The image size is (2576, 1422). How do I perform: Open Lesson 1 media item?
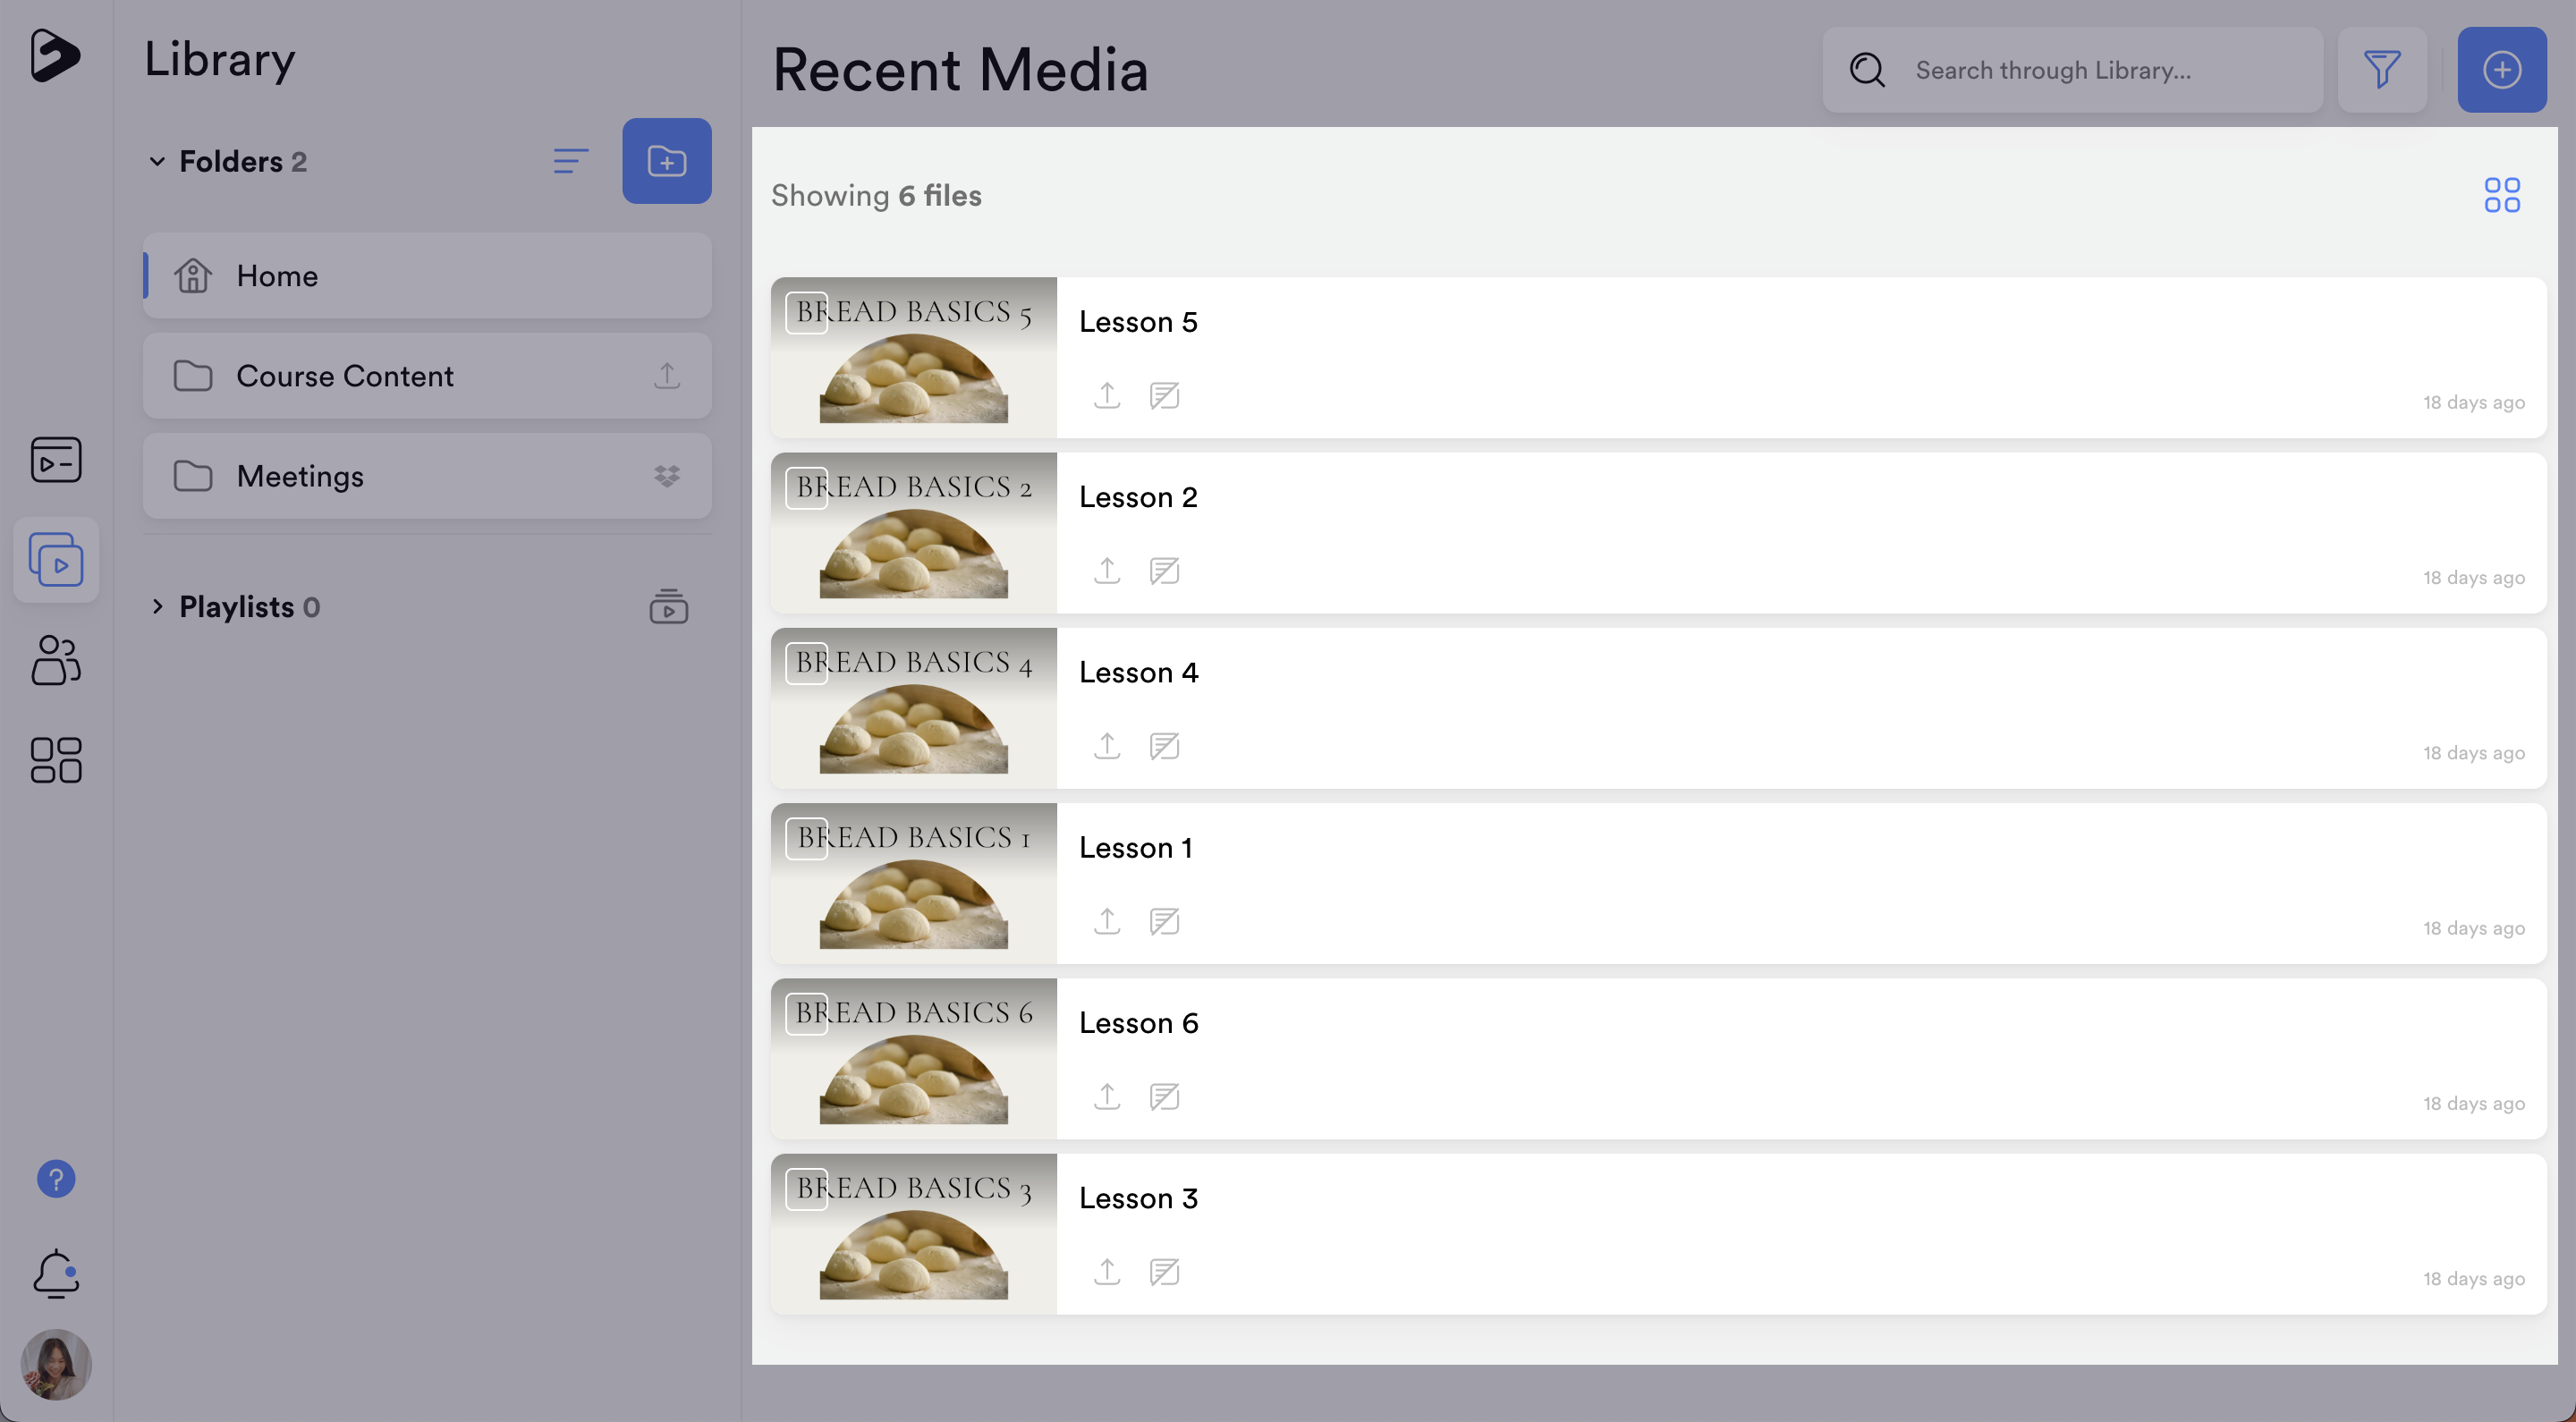click(x=1135, y=847)
